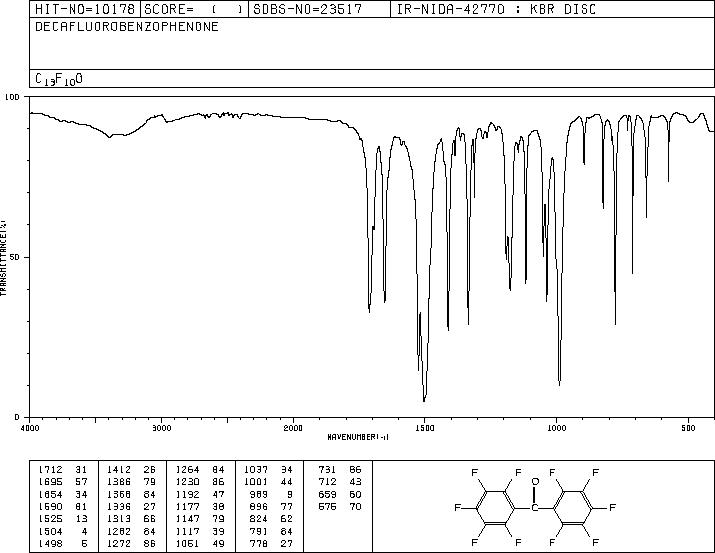The width and height of the screenshot is (715, 553).
Task: Select the 1117 peak table entry
Action: [x=200, y=532]
